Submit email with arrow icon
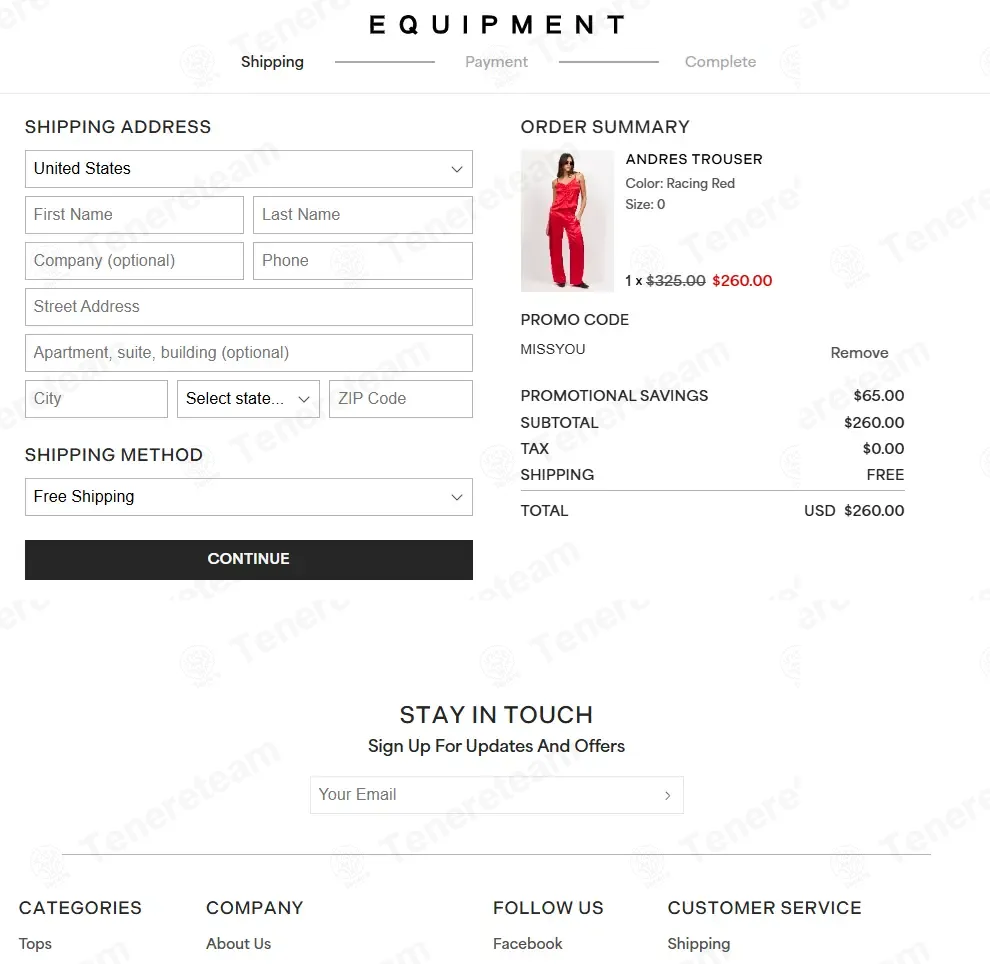The width and height of the screenshot is (990, 964). coord(667,795)
